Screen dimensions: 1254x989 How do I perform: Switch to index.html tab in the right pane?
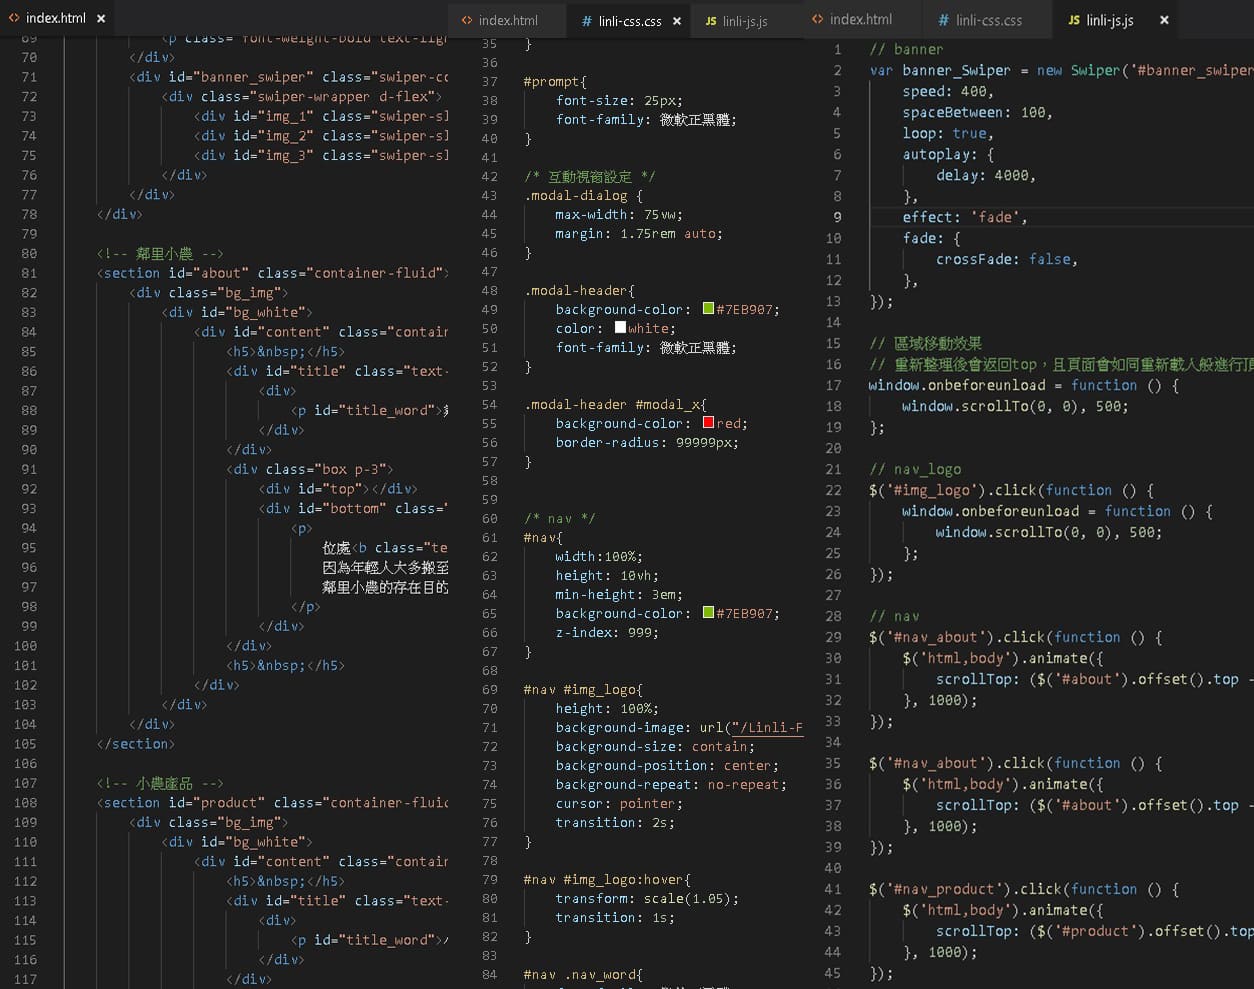tap(860, 19)
